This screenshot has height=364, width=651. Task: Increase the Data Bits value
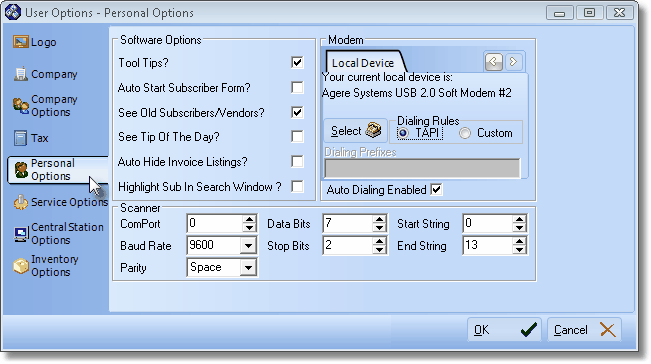379,219
